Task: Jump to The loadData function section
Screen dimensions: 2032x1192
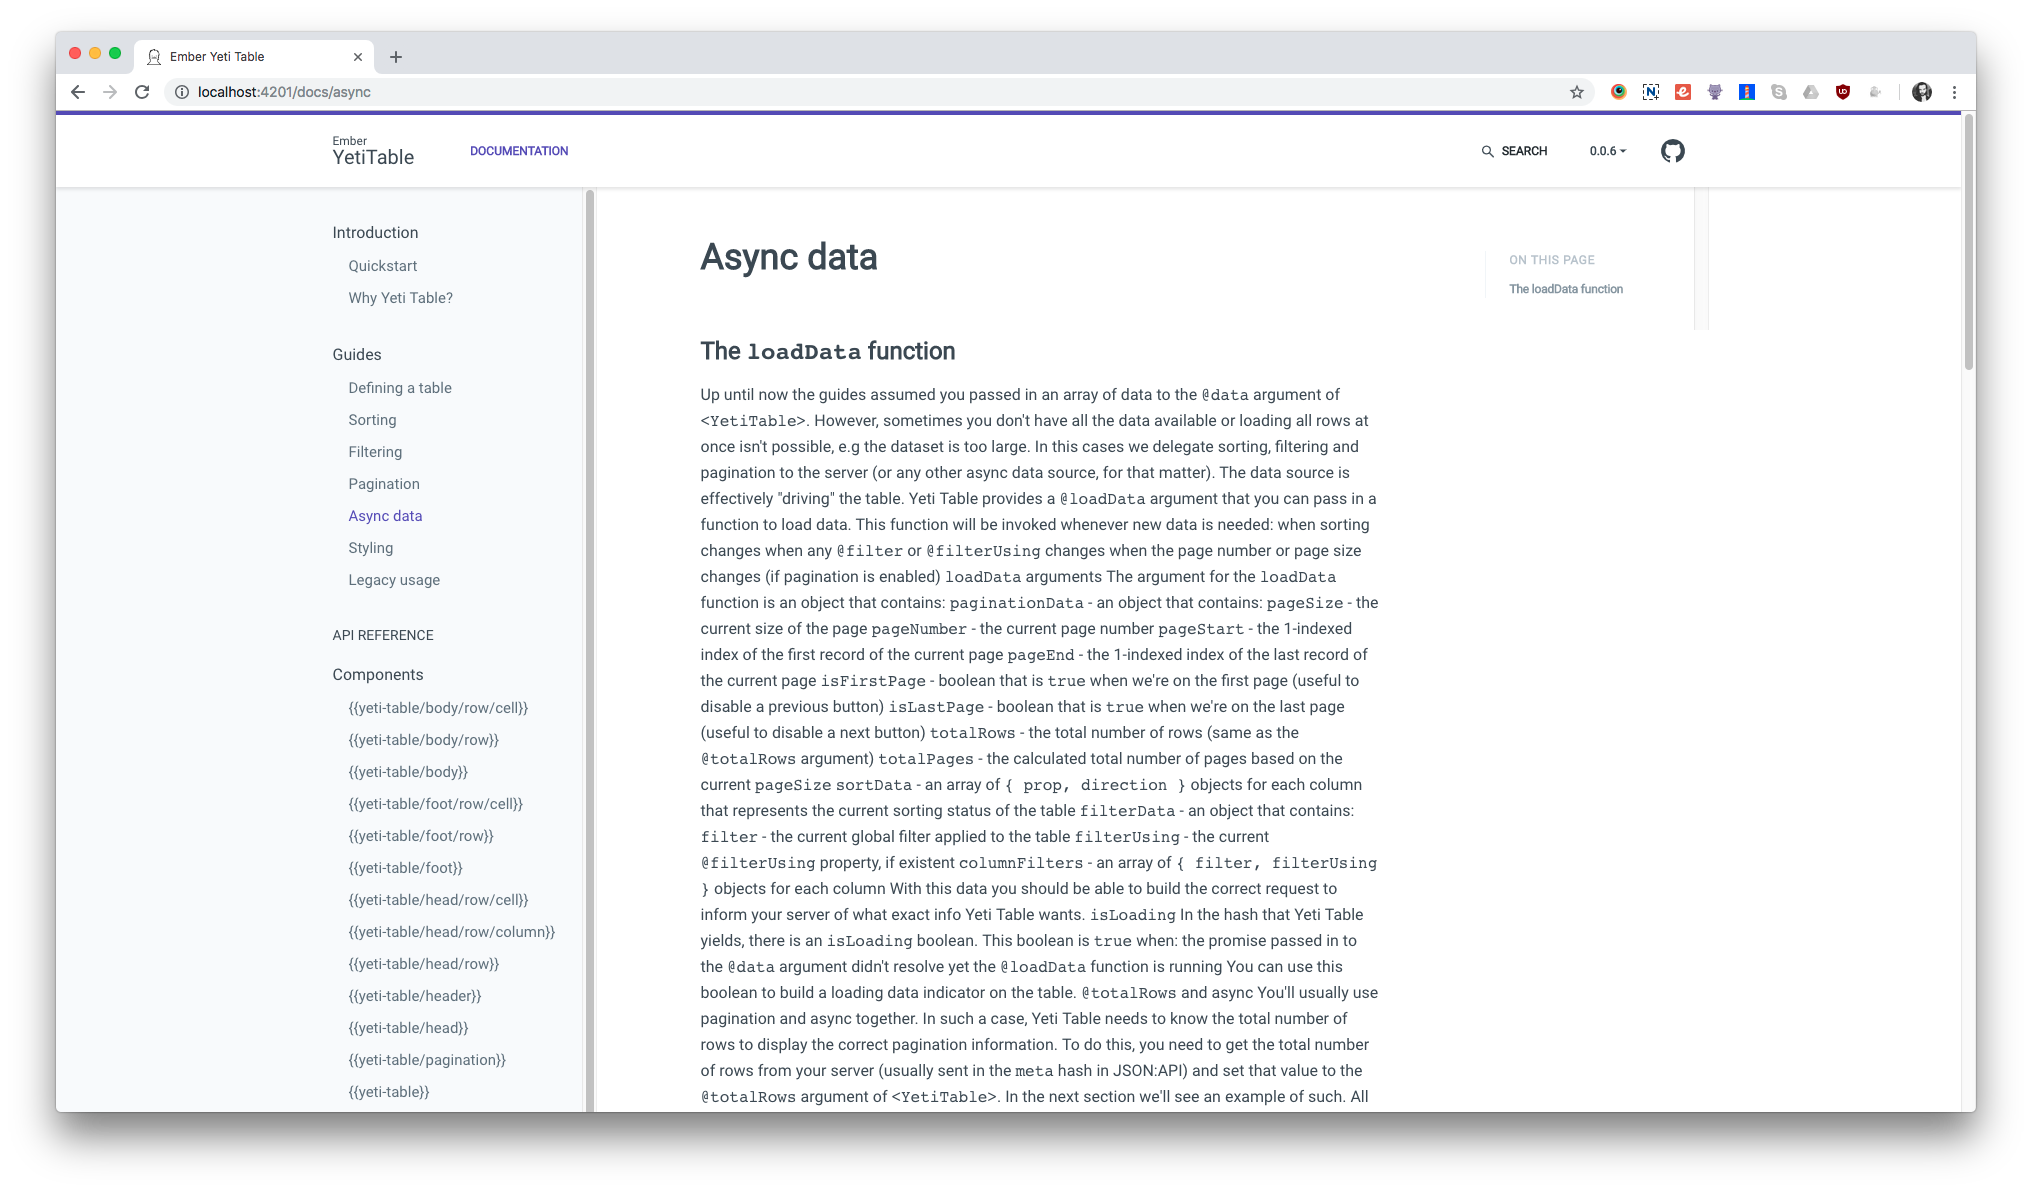Action: coord(1566,289)
